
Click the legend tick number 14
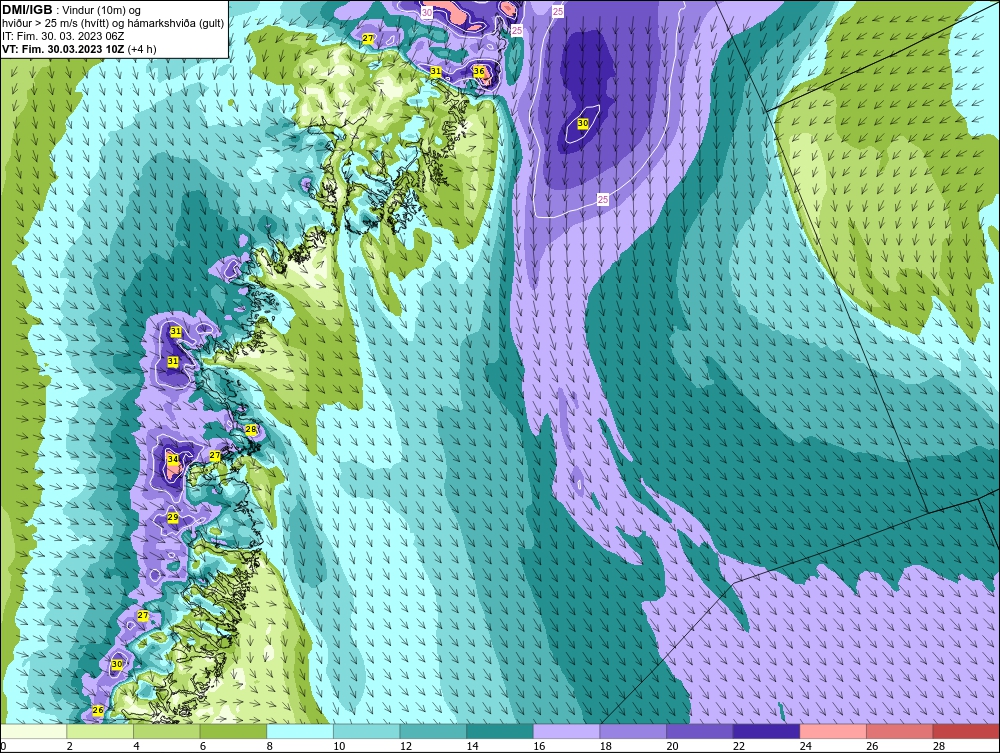click(473, 746)
